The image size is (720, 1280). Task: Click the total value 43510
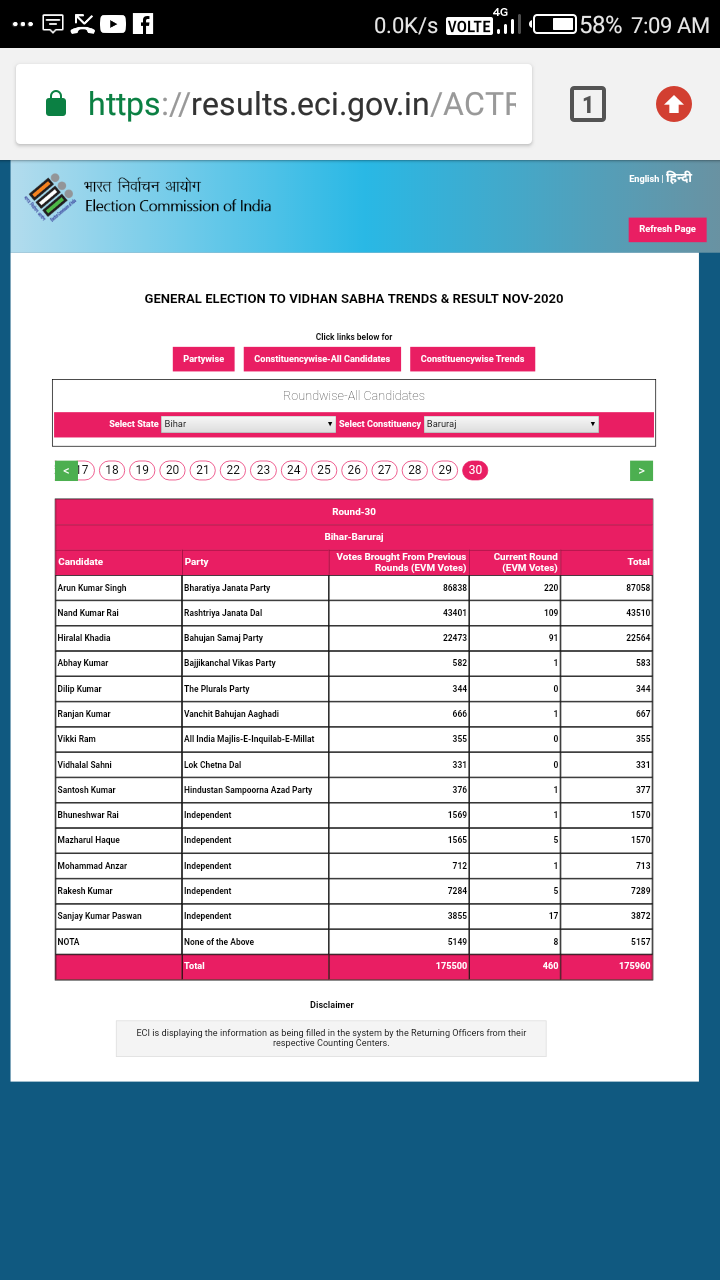click(x=638, y=613)
